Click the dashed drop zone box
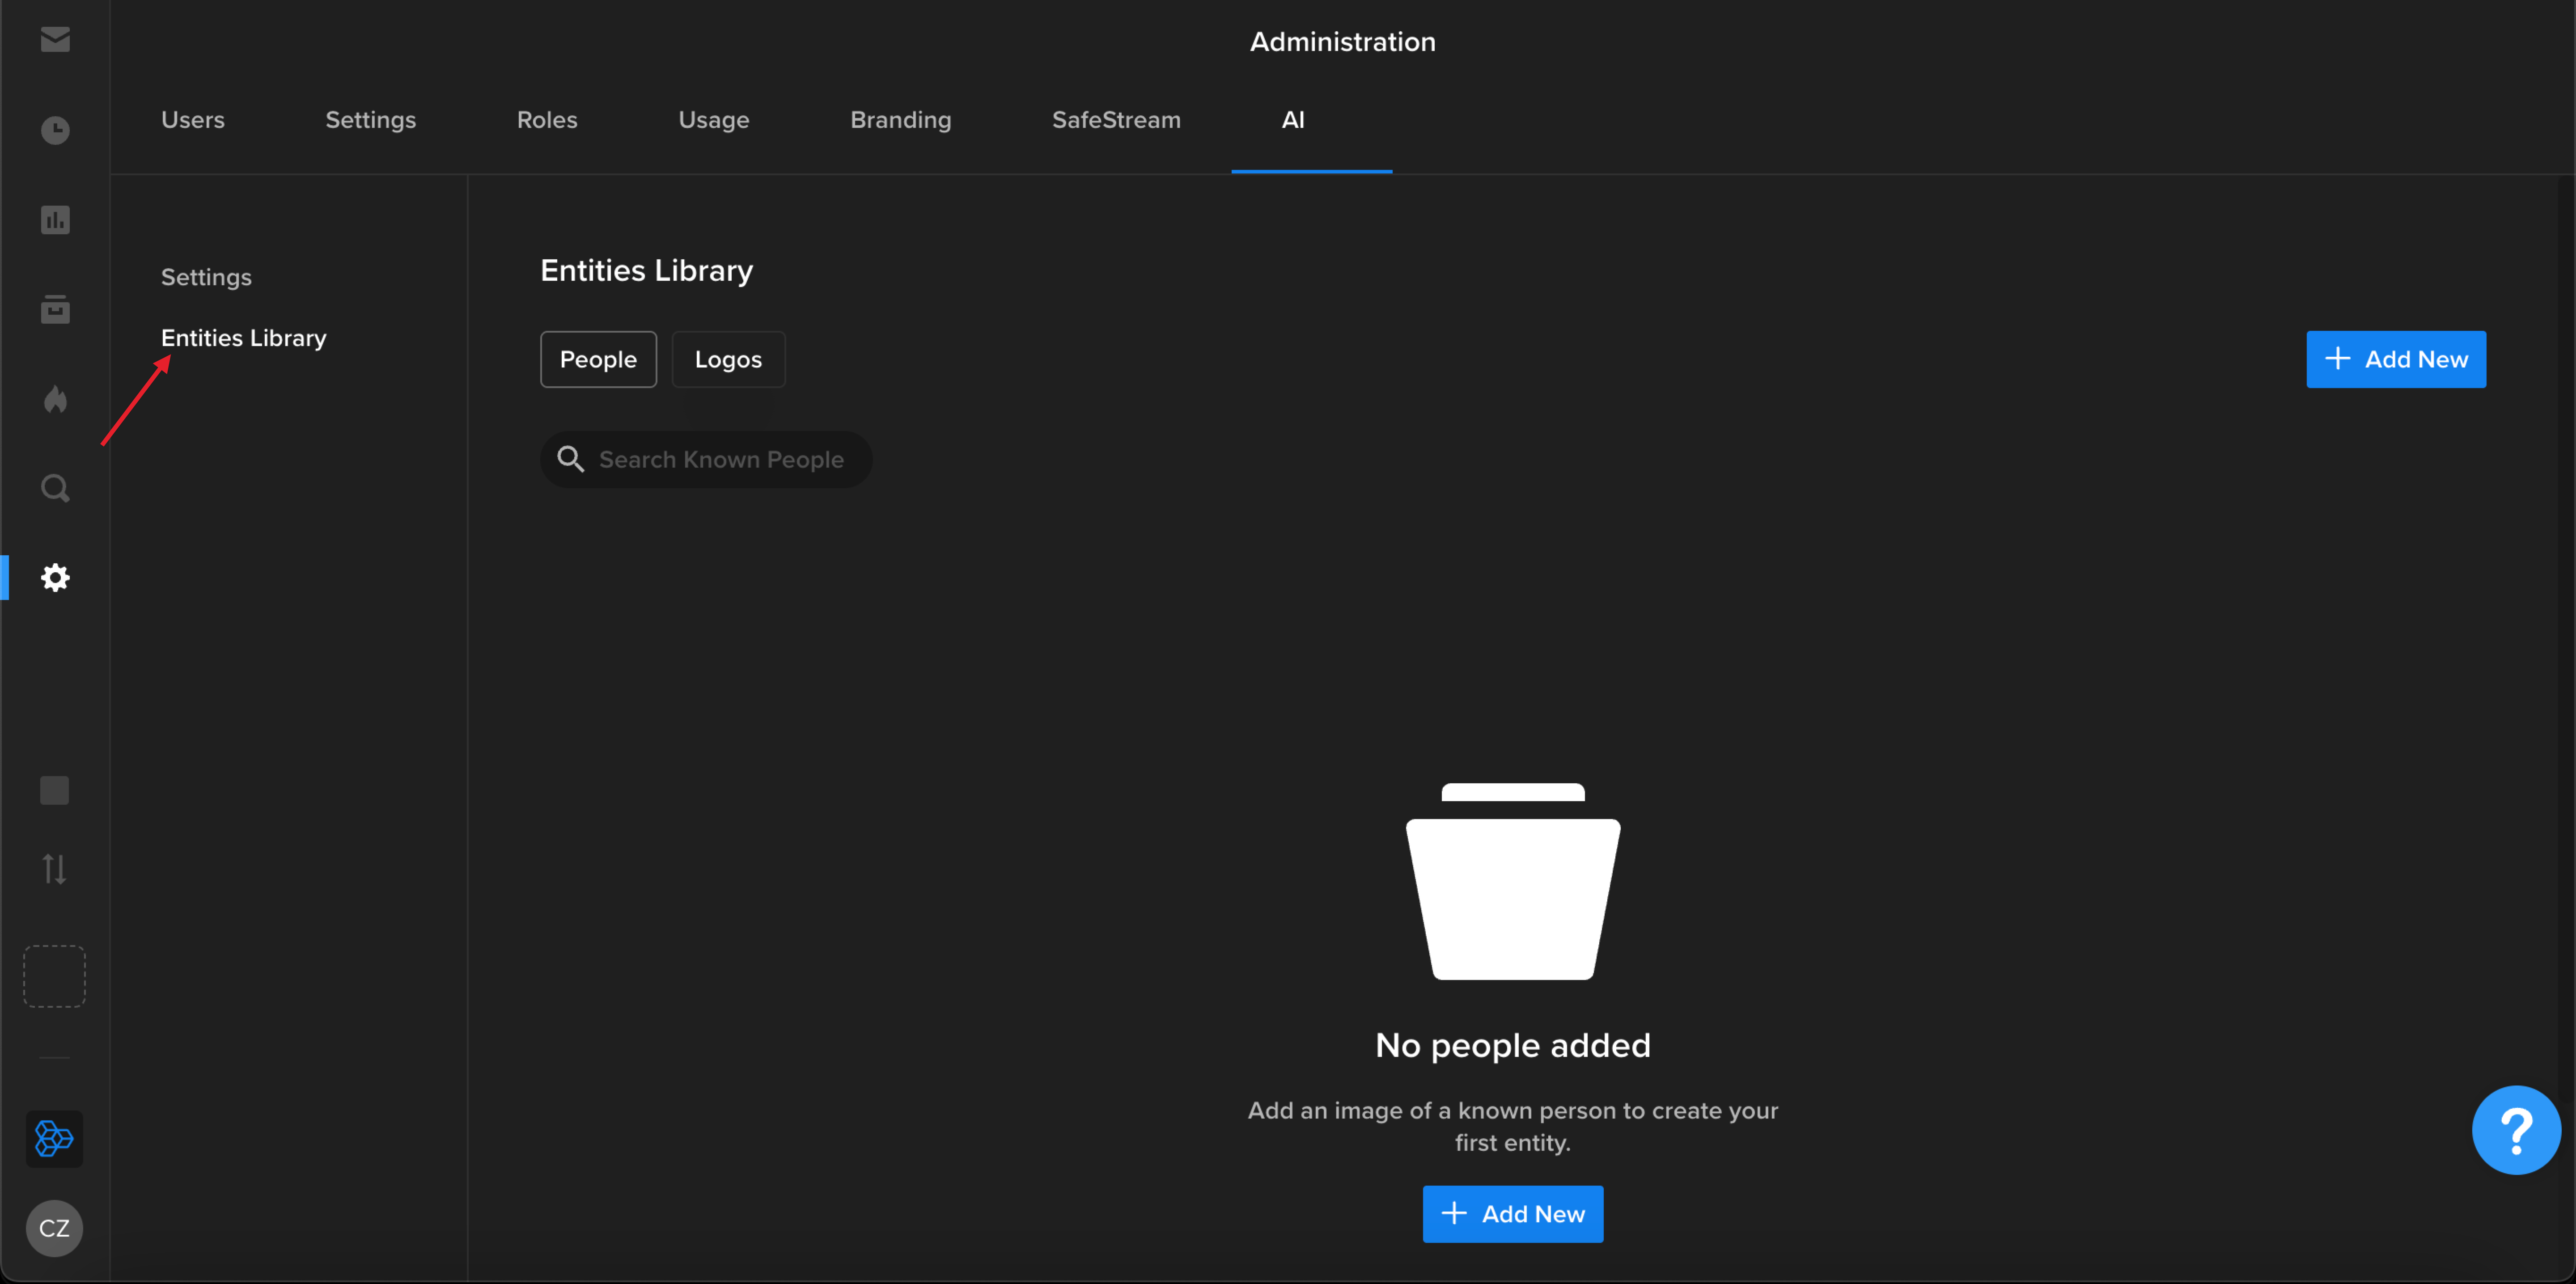Image resolution: width=2576 pixels, height=1284 pixels. click(55, 975)
